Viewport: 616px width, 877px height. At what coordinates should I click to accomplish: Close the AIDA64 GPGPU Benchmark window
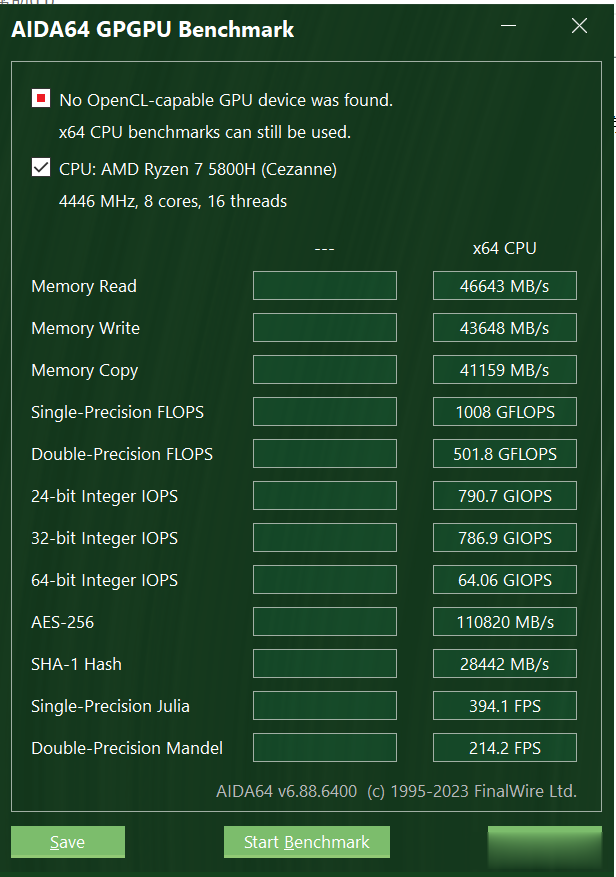pyautogui.click(x=580, y=26)
